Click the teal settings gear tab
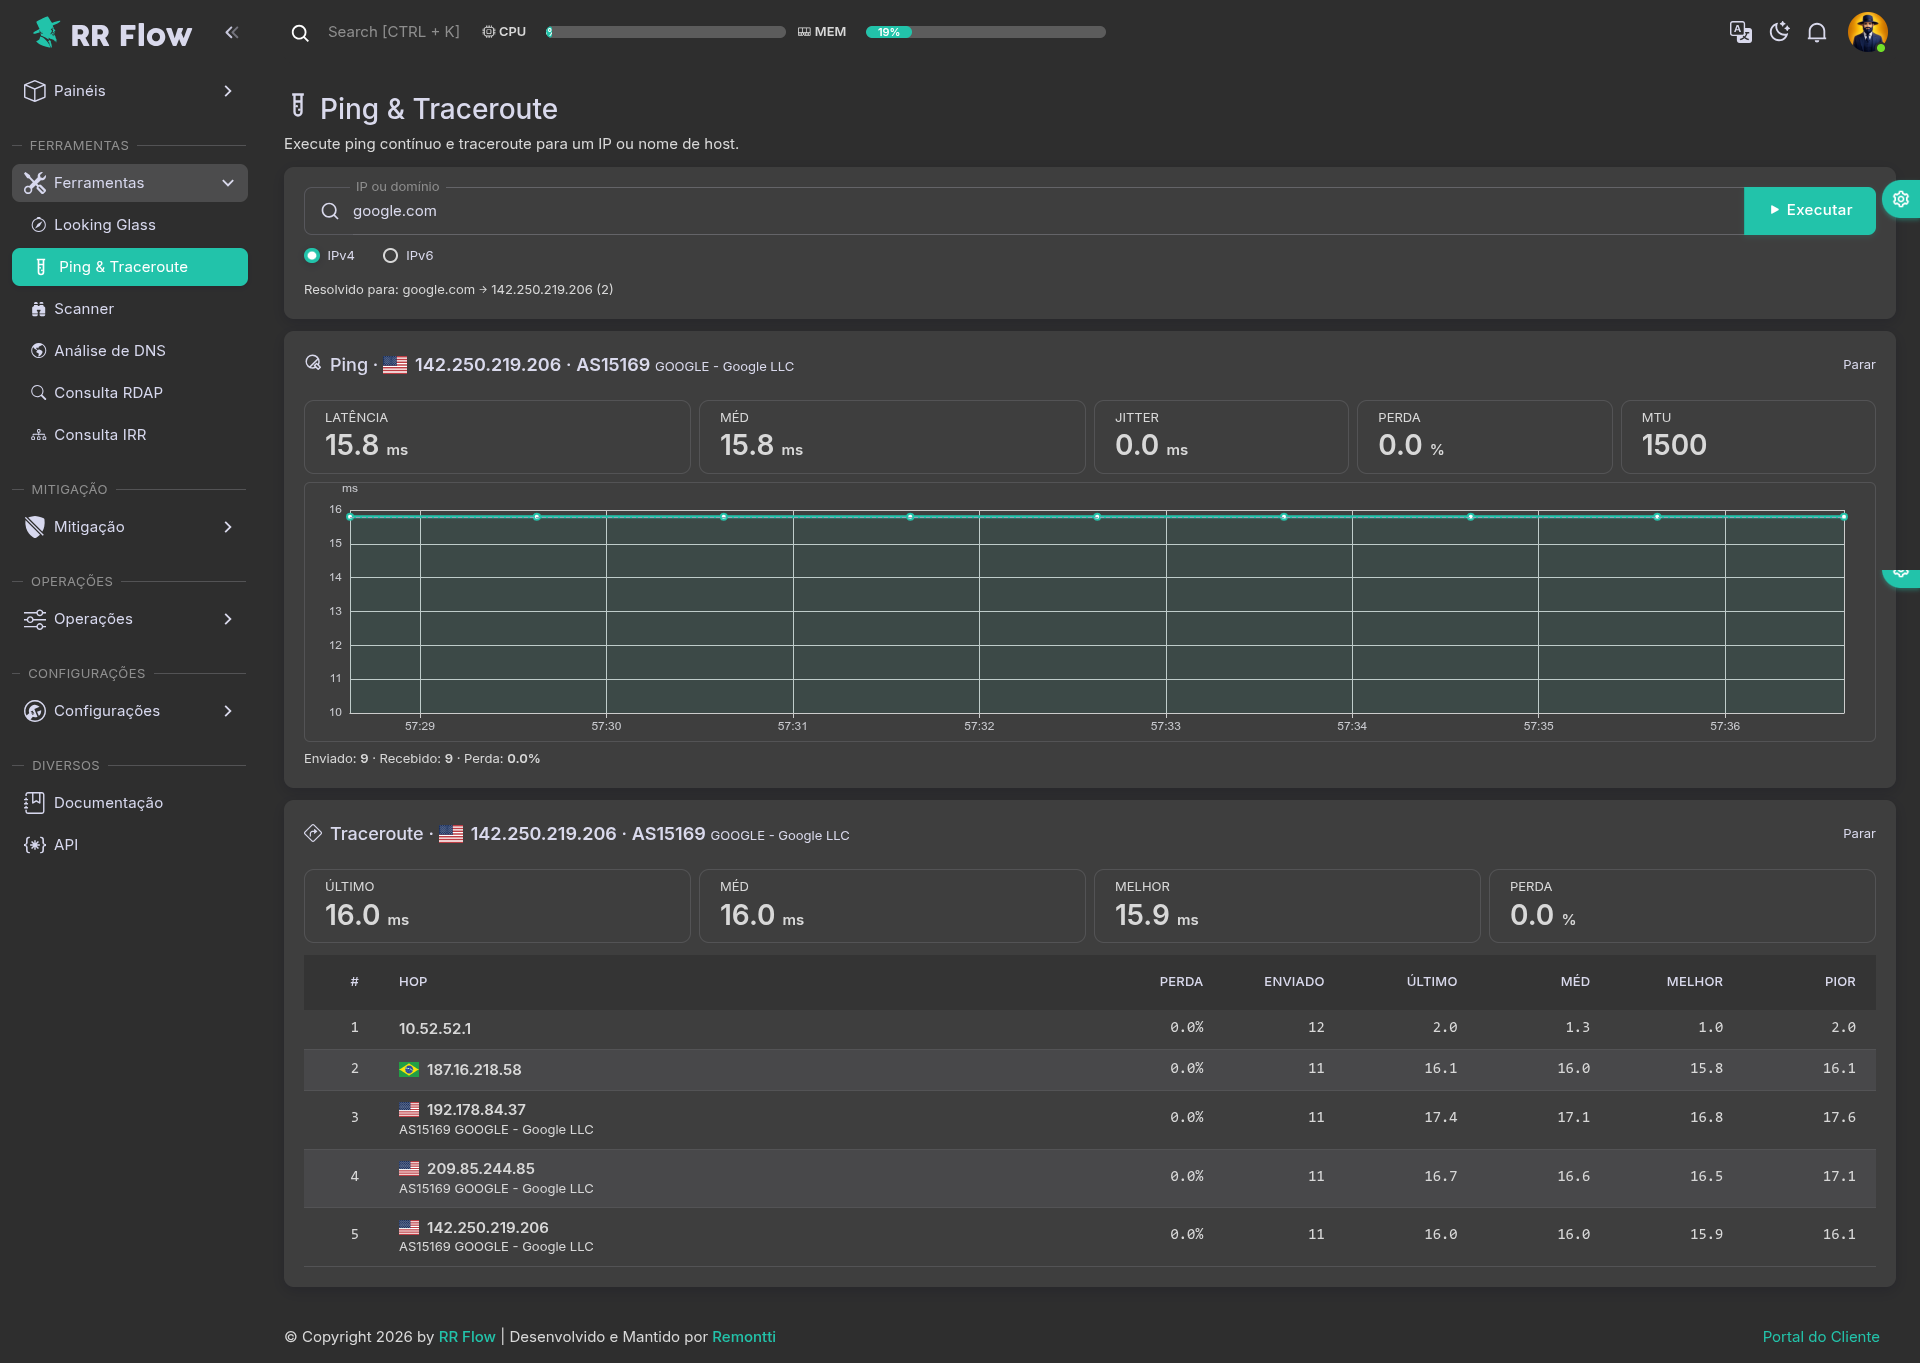1920x1363 pixels. [1900, 199]
